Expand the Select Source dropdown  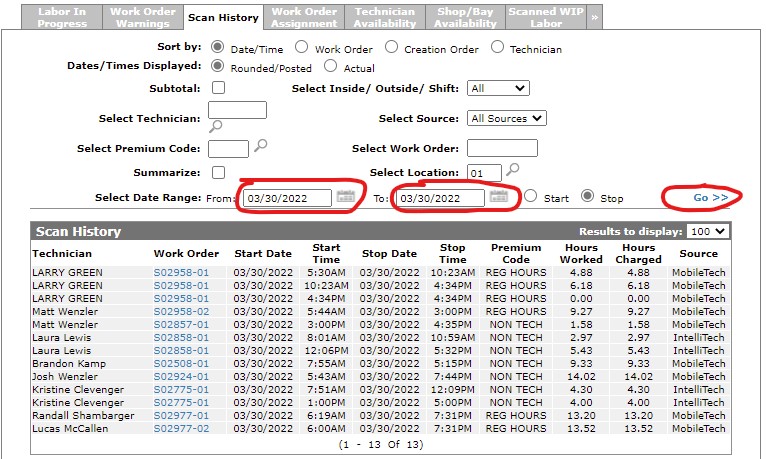[x=507, y=118]
